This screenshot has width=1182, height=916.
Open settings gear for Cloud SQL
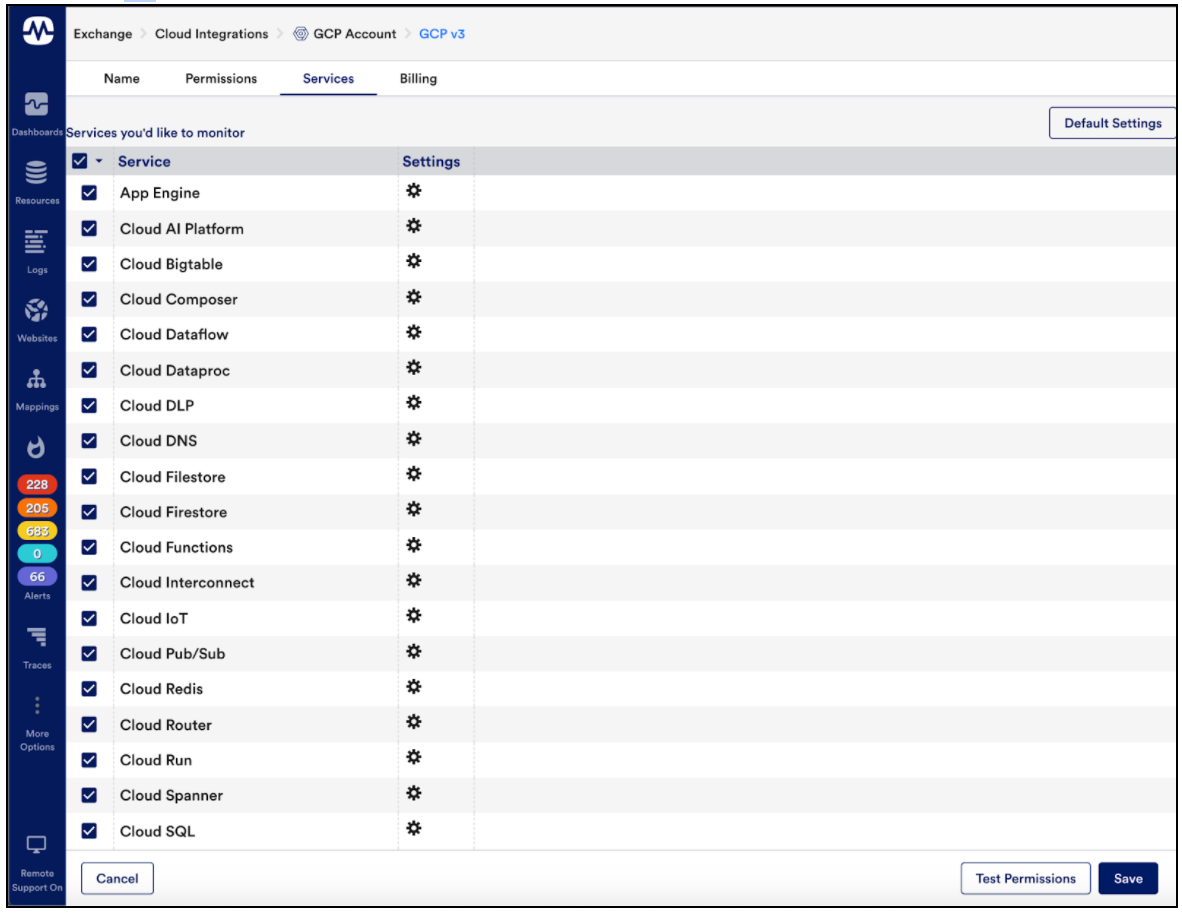coord(414,830)
